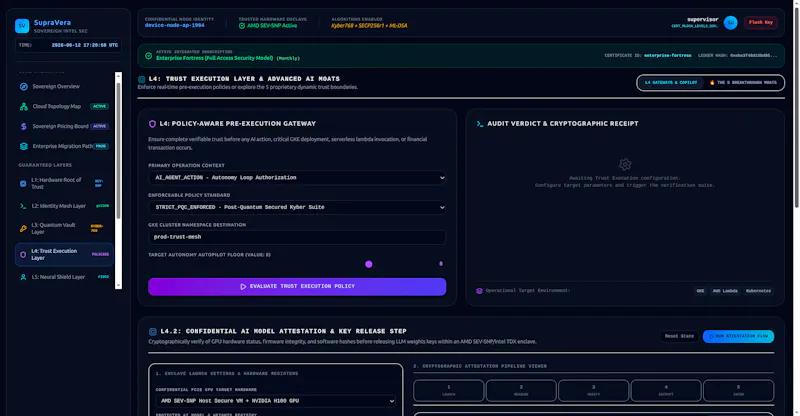Screen dimensions: 800x416
Task: Click the supervisor username label
Action: pyautogui.click(x=703, y=20)
